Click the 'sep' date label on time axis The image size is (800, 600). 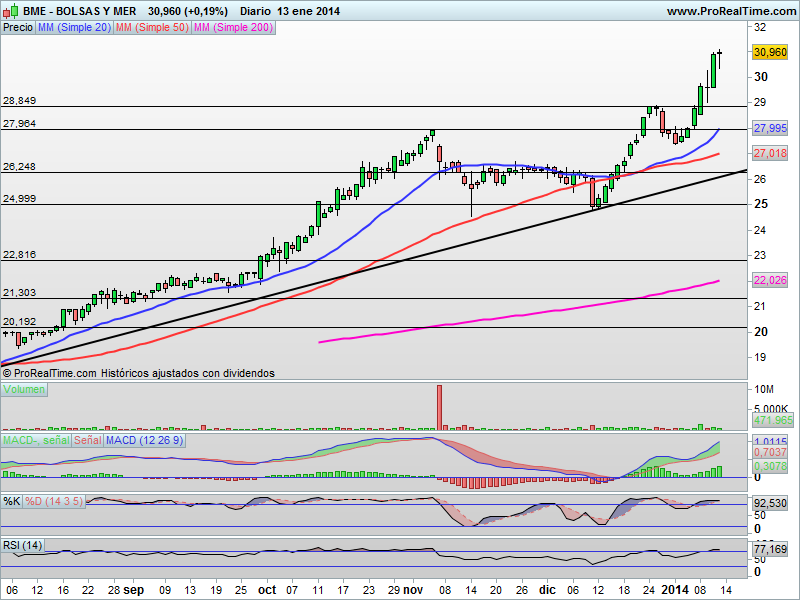(134, 590)
